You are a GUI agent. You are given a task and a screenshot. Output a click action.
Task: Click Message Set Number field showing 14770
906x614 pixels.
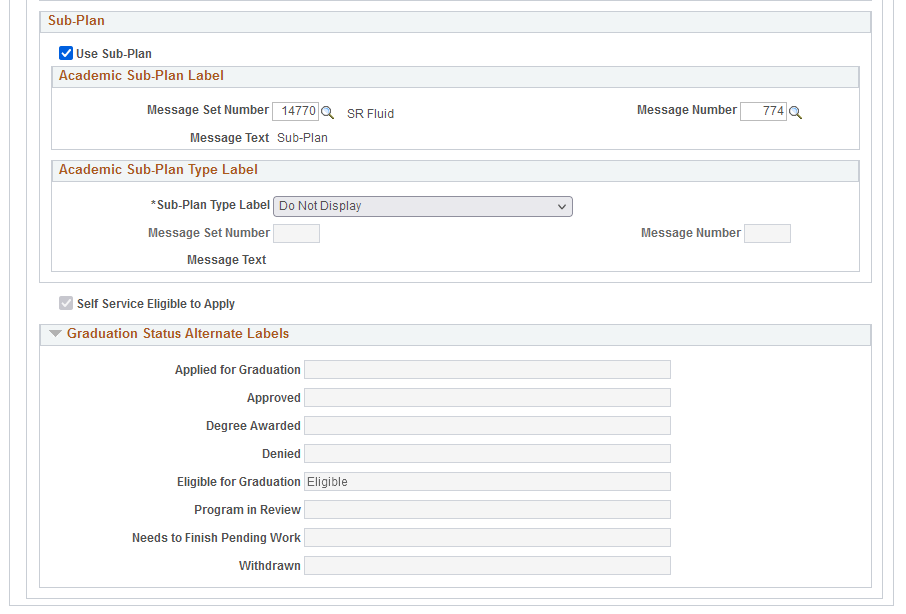coord(295,111)
